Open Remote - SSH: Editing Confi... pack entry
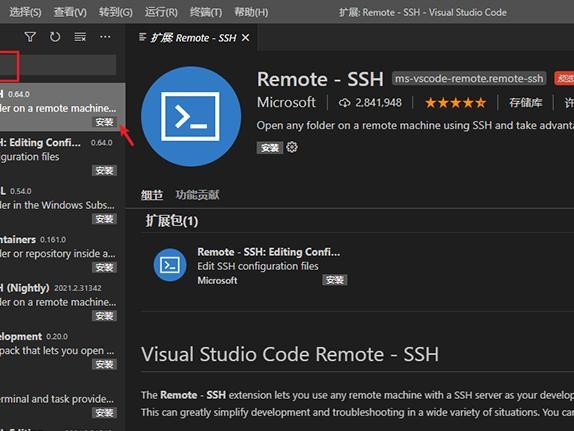 coord(268,252)
